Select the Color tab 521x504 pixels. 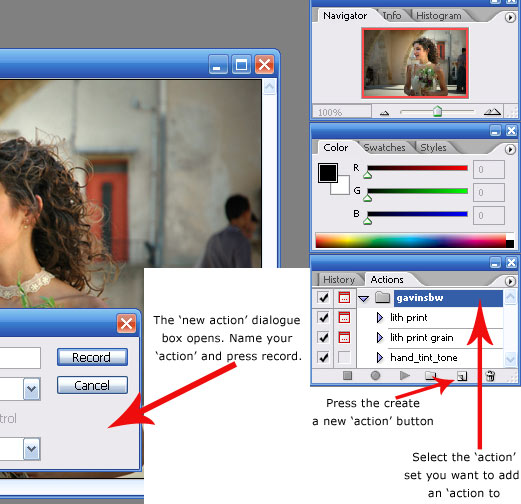pos(336,147)
